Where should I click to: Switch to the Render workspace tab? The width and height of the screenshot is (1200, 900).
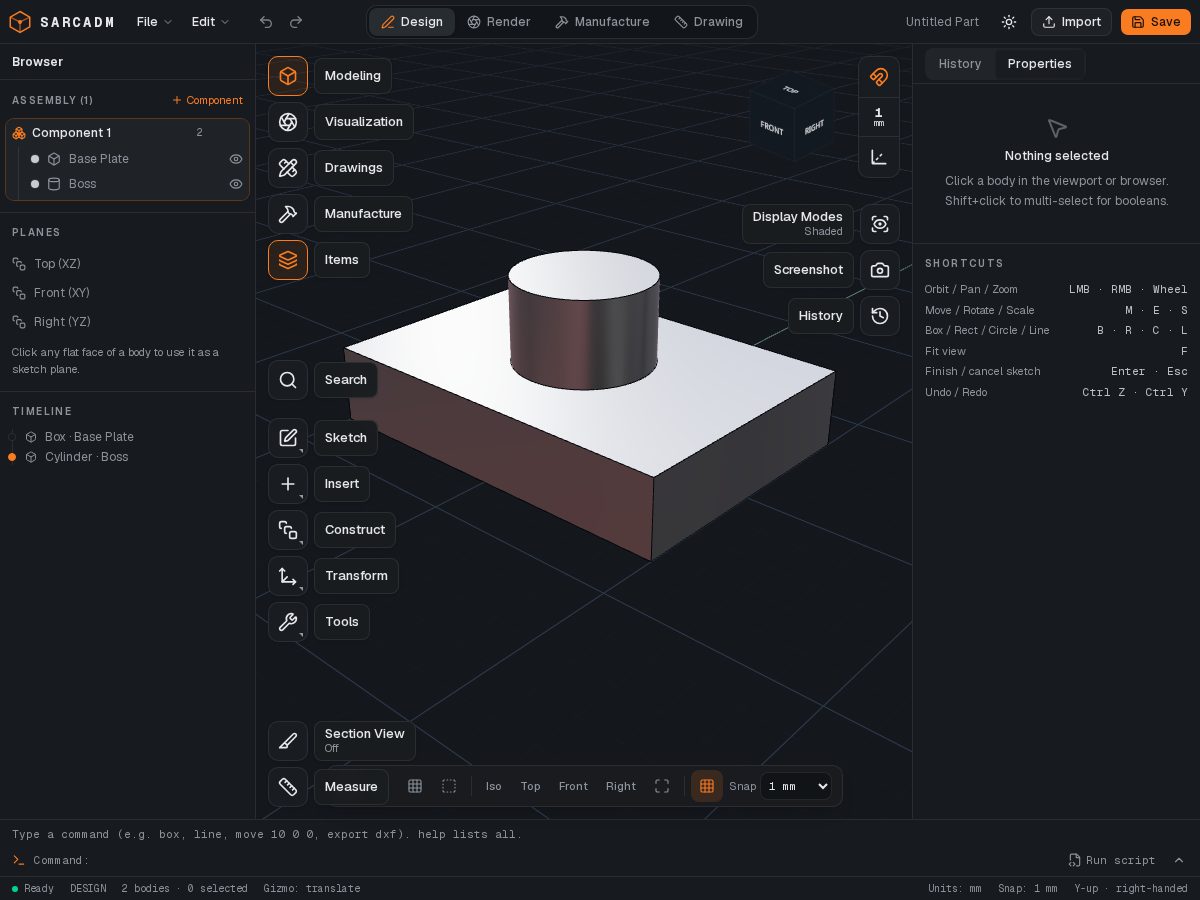[x=499, y=22]
